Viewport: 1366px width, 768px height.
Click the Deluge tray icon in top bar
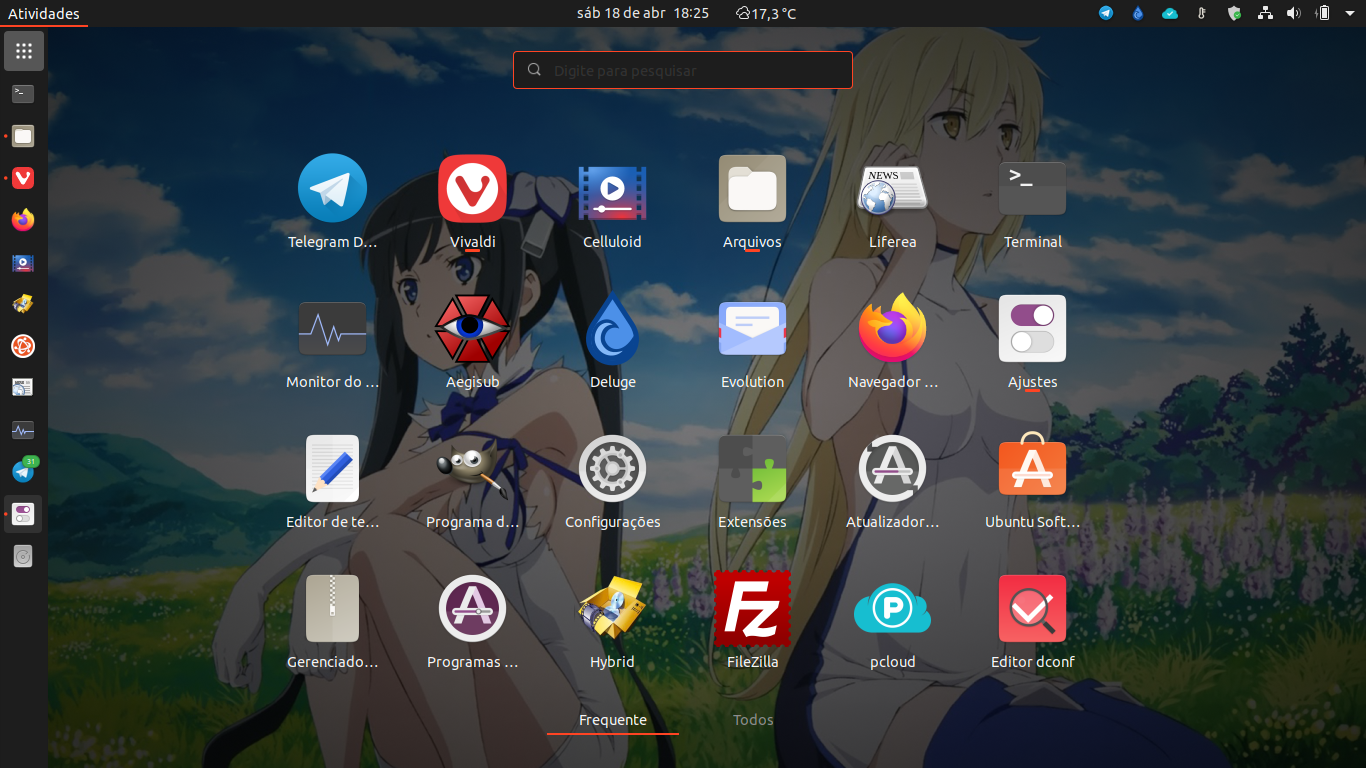pyautogui.click(x=1138, y=13)
